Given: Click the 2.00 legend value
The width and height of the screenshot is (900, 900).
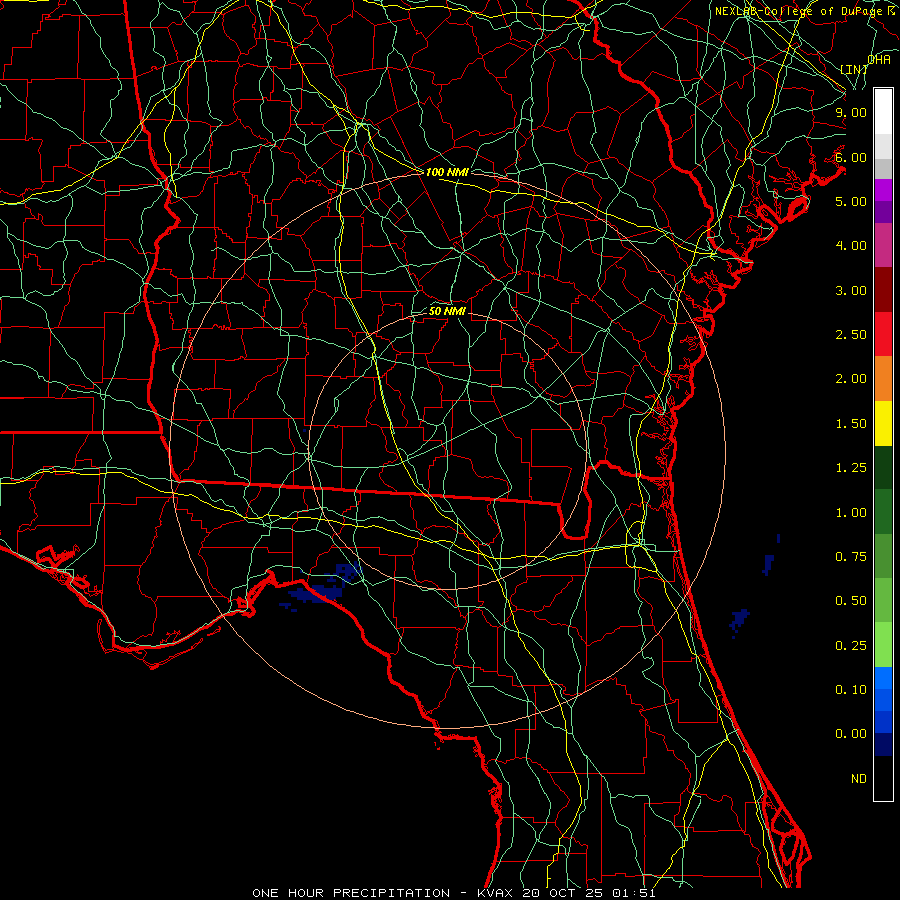Looking at the screenshot, I should tap(851, 379).
